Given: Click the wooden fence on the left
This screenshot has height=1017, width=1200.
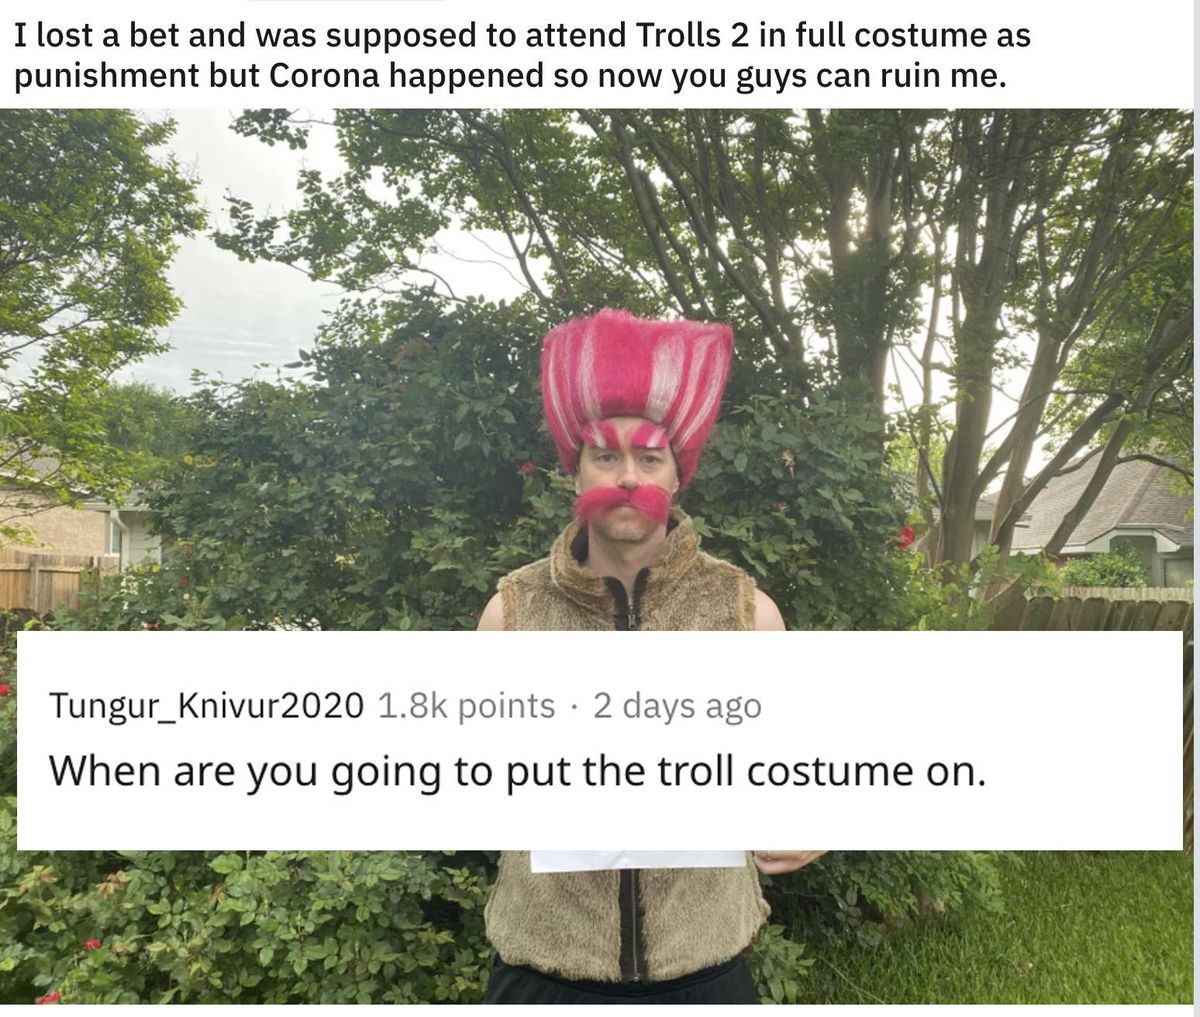Looking at the screenshot, I should coord(57,579).
